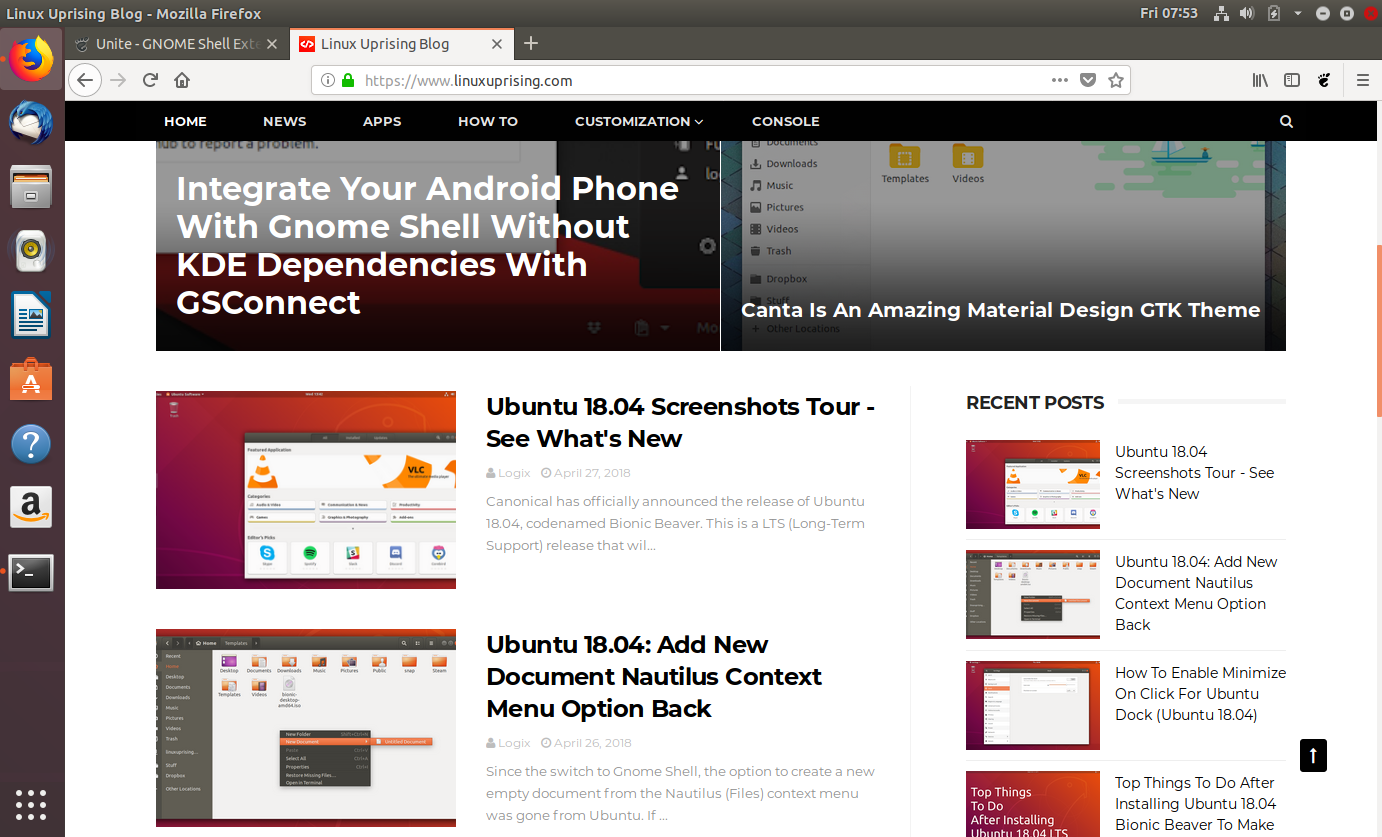Open Firefox from the Ubuntu dock
The width and height of the screenshot is (1382, 837).
click(x=32, y=59)
